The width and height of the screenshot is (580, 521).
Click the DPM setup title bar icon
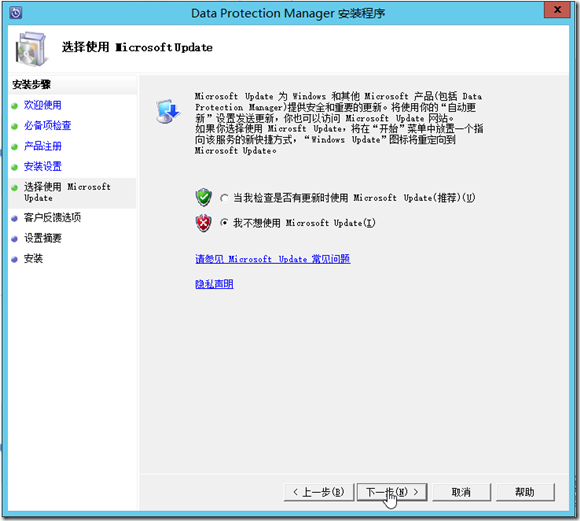[16, 13]
